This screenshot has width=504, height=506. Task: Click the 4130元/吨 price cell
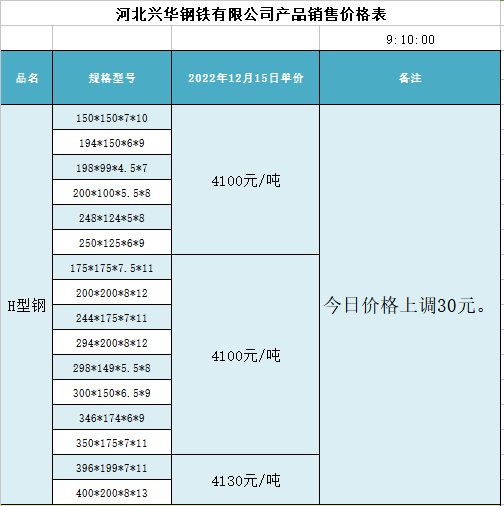click(x=246, y=480)
